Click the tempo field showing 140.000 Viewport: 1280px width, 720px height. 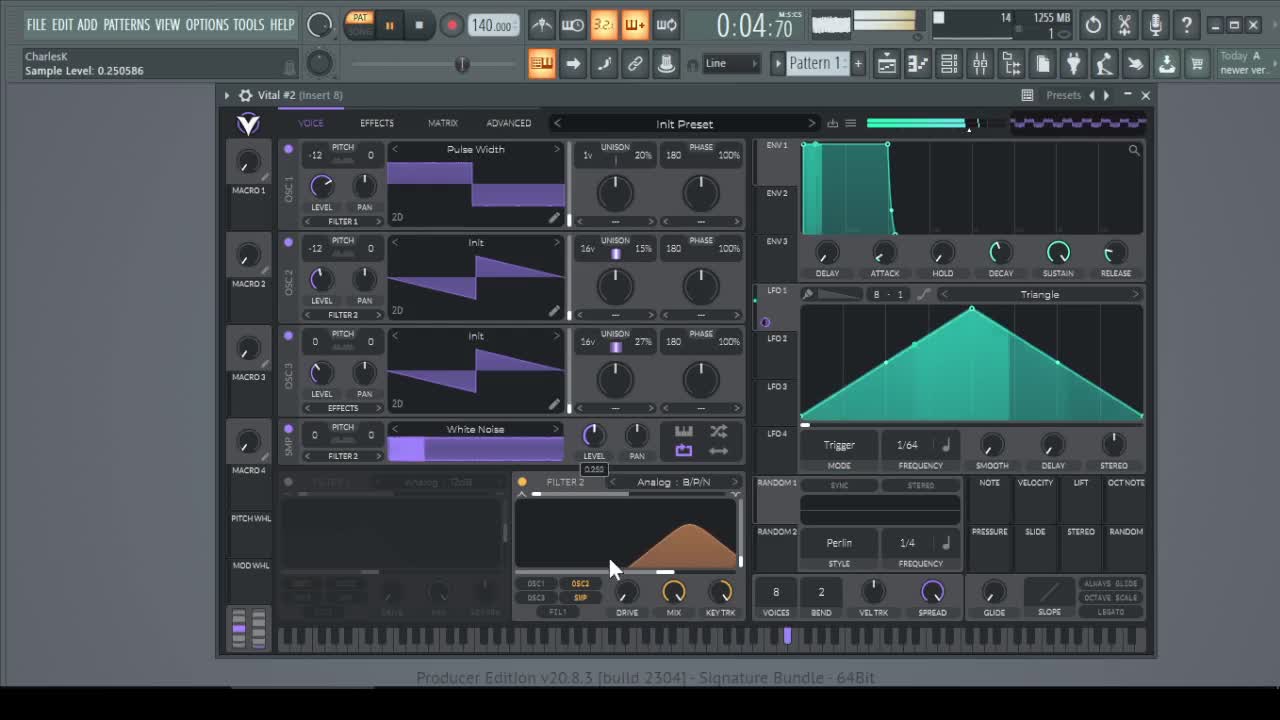pos(492,26)
